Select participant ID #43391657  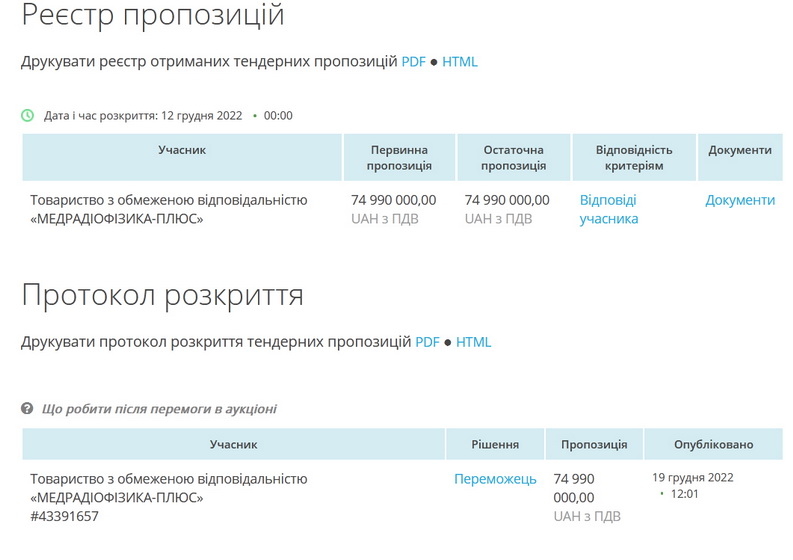pyautogui.click(x=65, y=516)
